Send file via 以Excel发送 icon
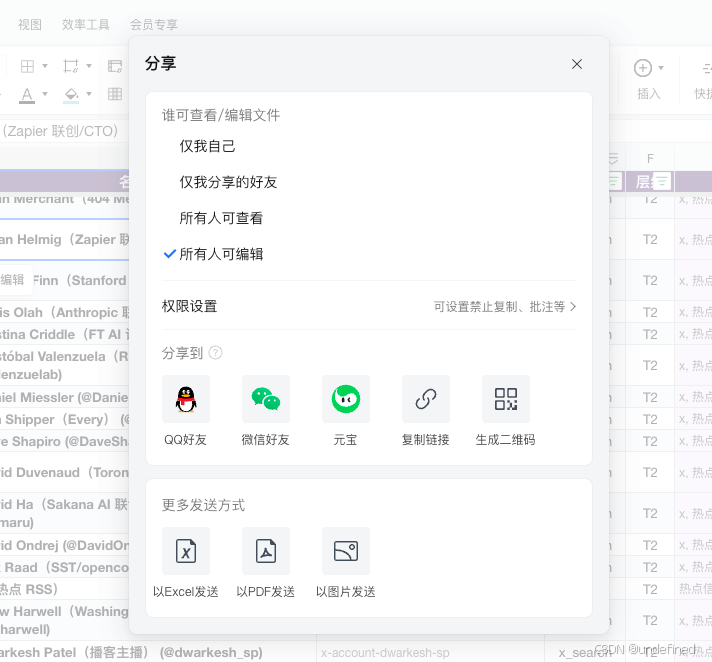 click(x=186, y=551)
